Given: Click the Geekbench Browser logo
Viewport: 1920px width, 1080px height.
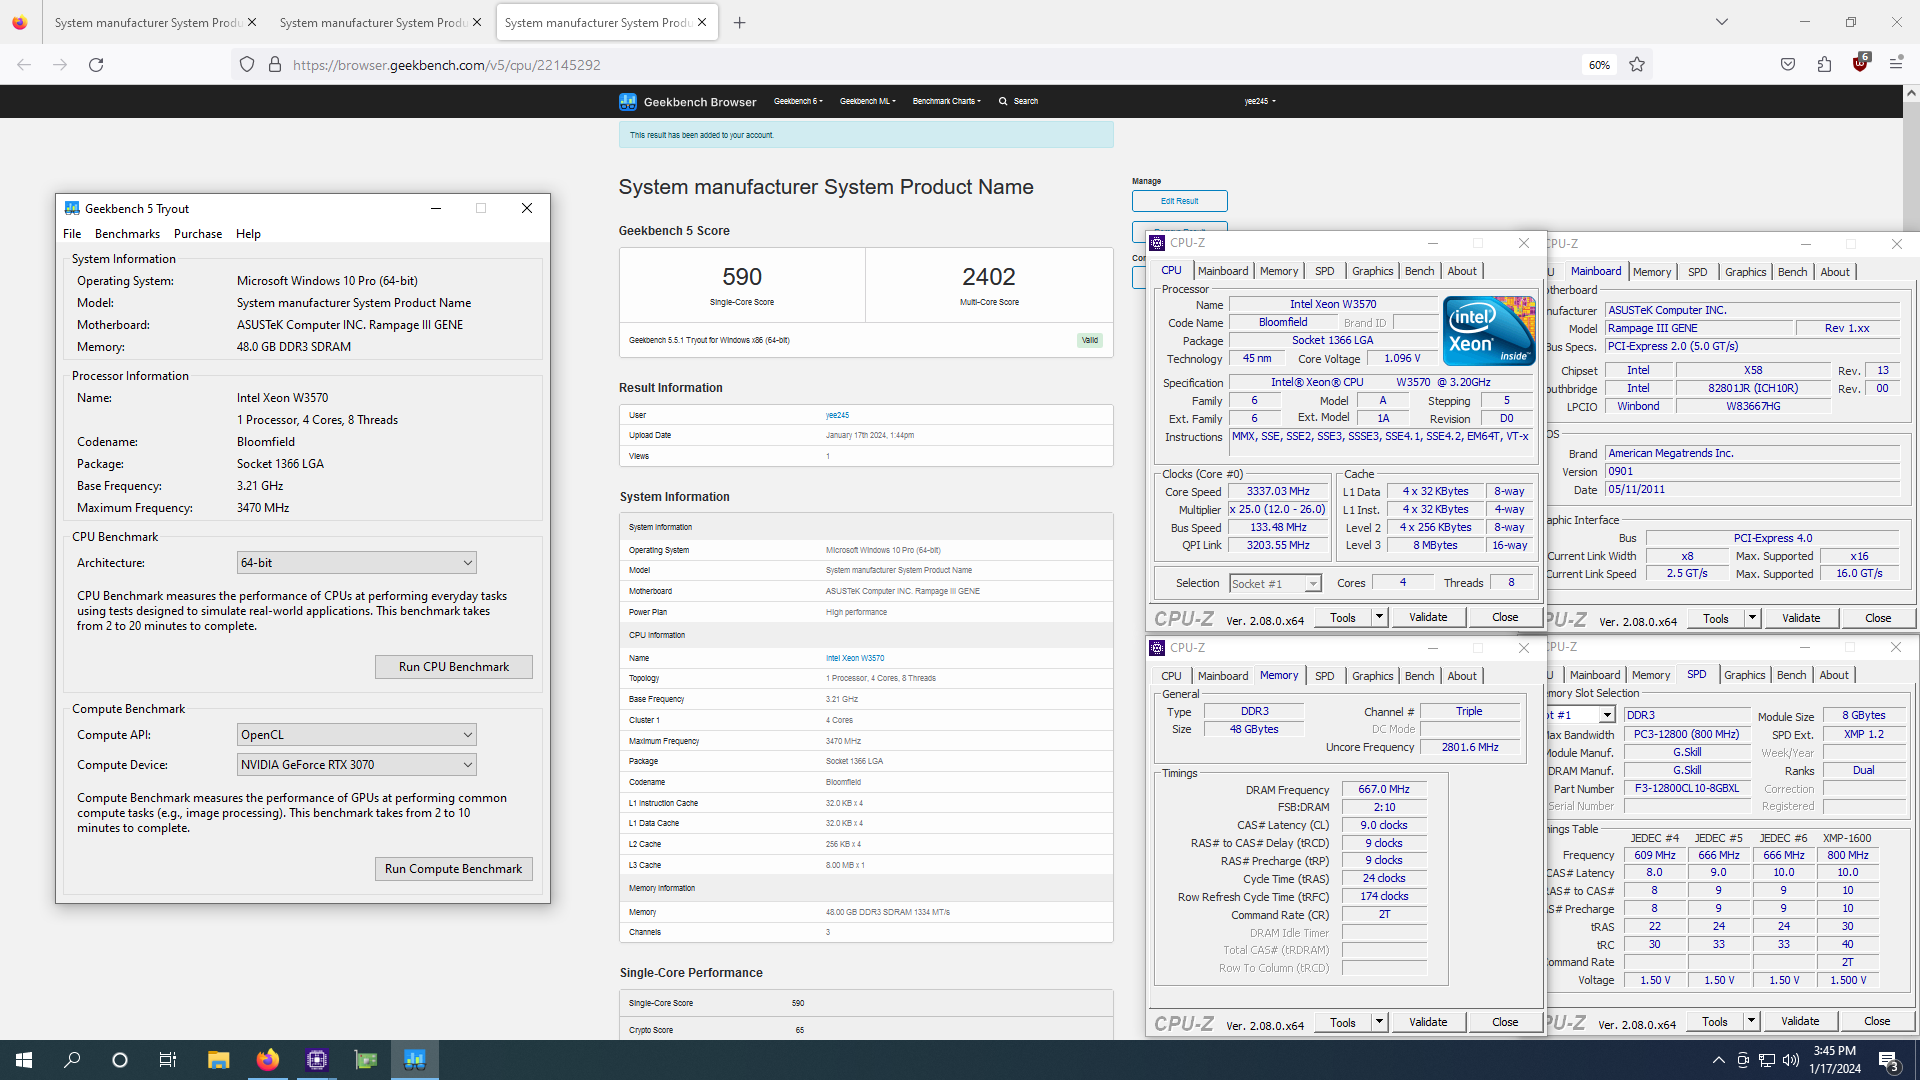Looking at the screenshot, I should pyautogui.click(x=688, y=101).
